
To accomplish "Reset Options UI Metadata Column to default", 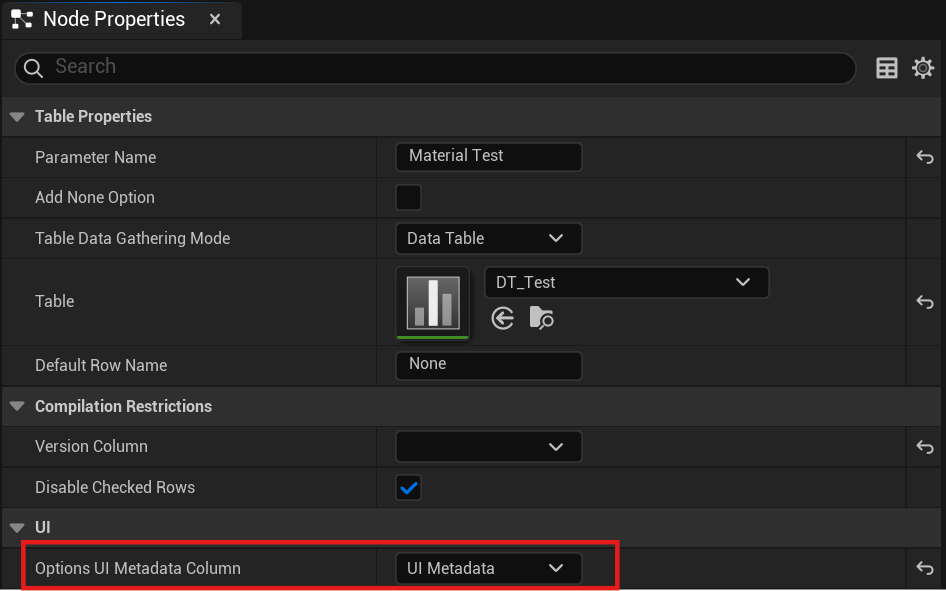I will click(x=925, y=568).
